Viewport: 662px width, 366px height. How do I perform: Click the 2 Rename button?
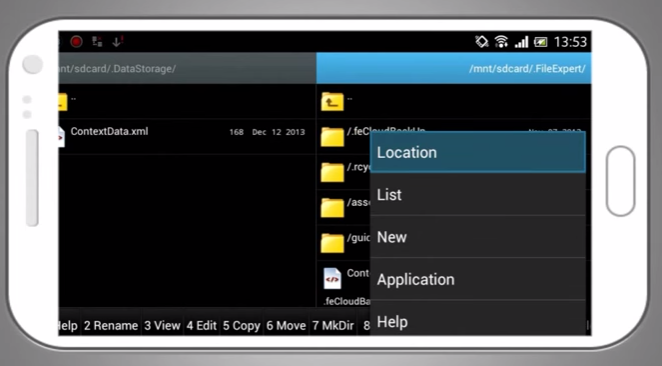tap(111, 325)
